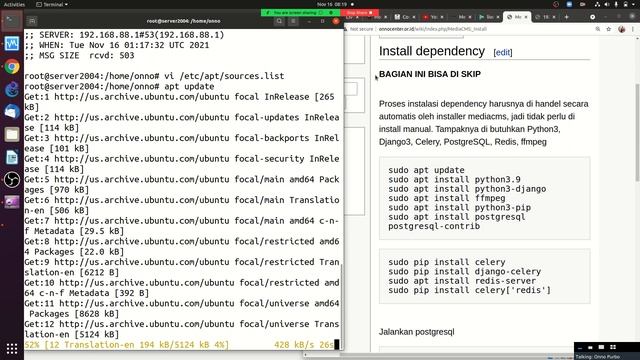Switch to the fifth Me browser tab
The width and height of the screenshot is (640, 360).
click(x=461, y=17)
